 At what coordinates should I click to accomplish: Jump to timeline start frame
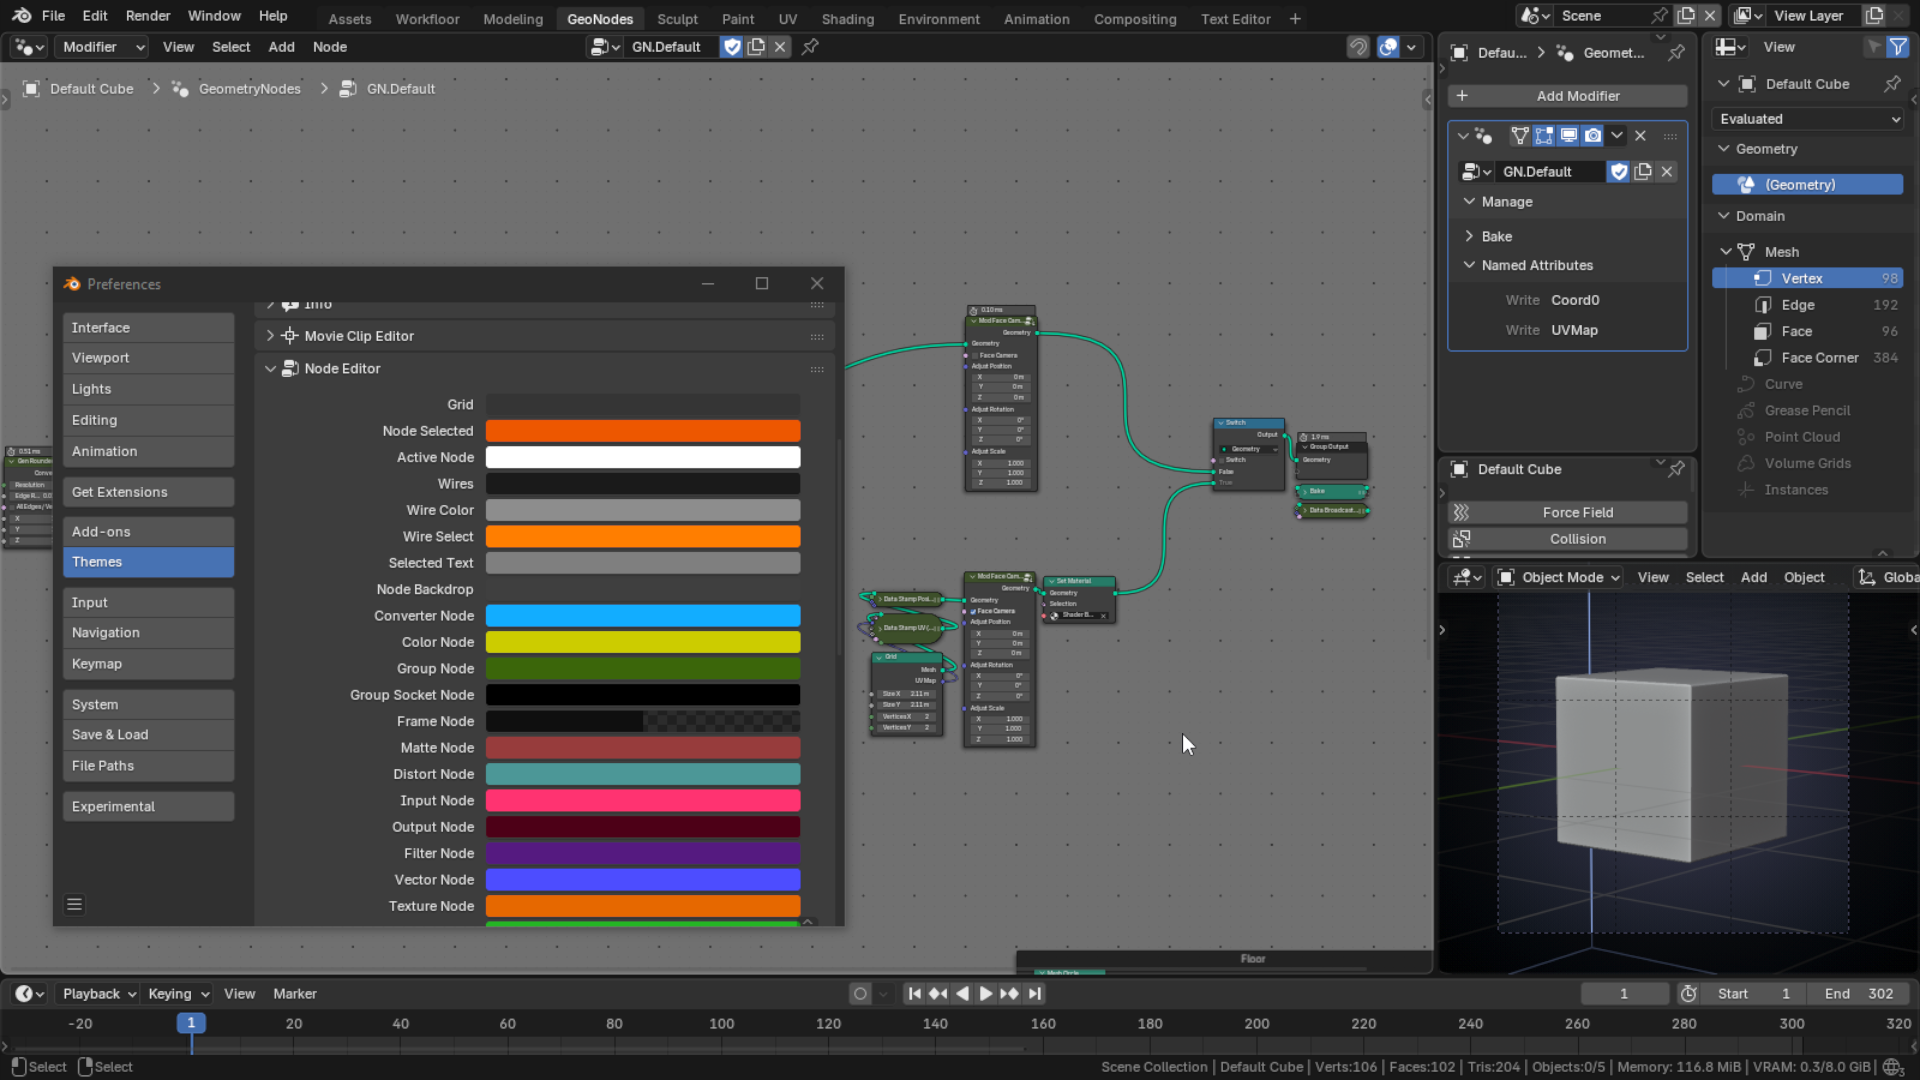coord(914,994)
